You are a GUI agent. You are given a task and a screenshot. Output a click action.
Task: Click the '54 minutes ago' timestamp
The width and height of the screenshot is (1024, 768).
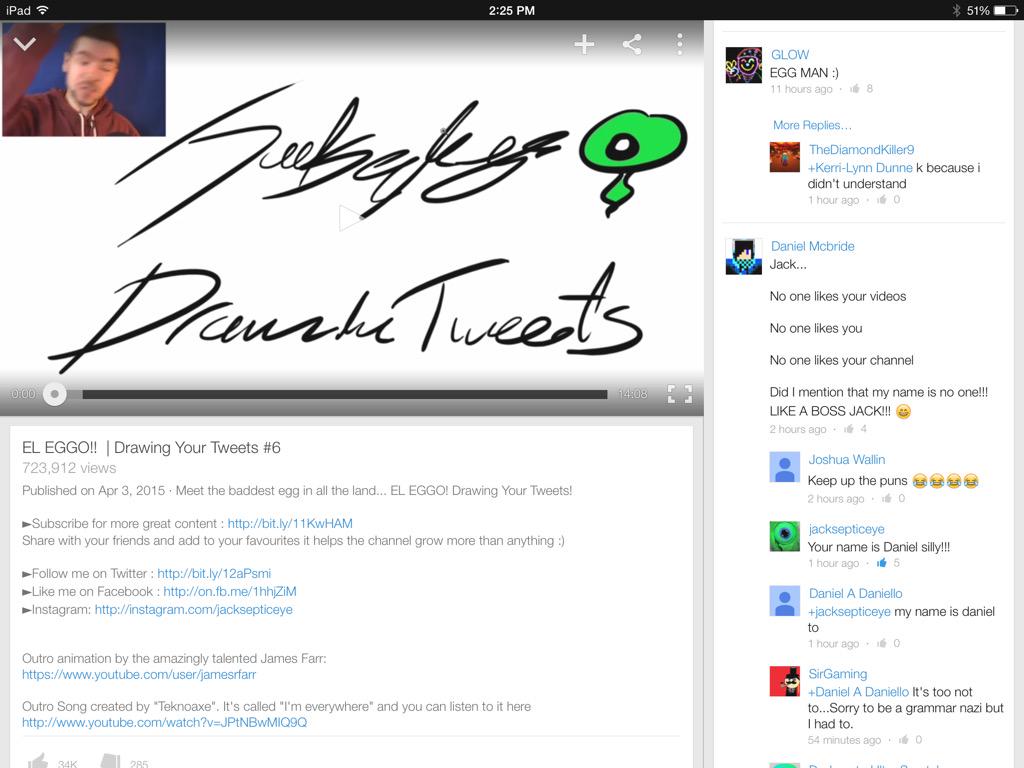point(844,740)
